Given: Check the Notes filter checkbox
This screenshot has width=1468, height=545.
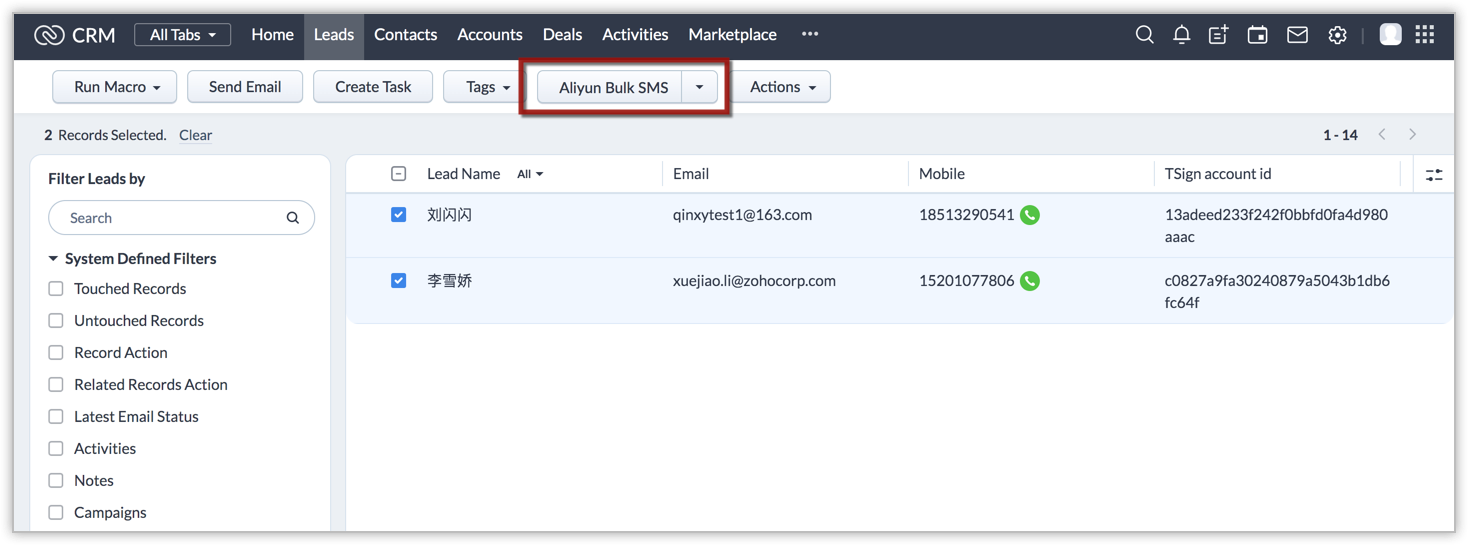Looking at the screenshot, I should (x=56, y=481).
